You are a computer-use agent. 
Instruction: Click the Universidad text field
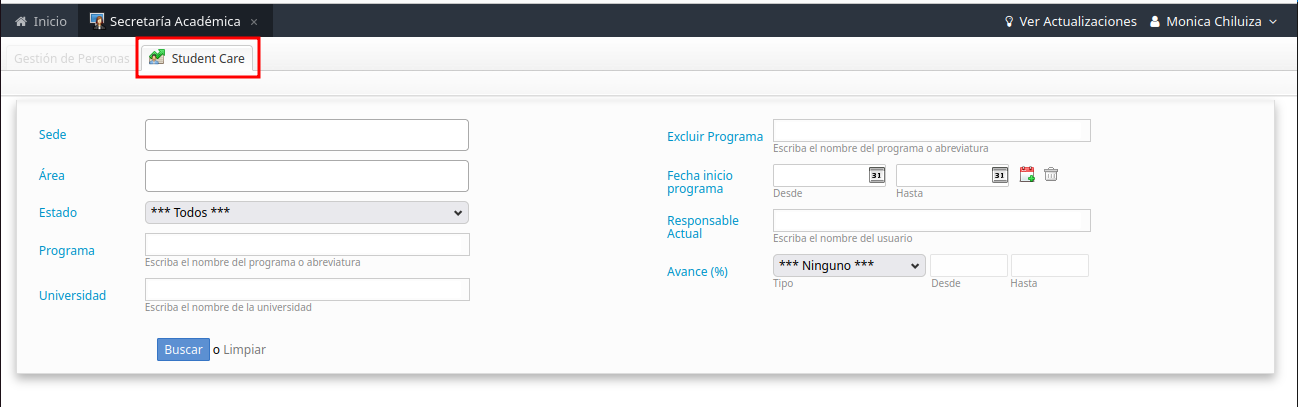[x=306, y=289]
